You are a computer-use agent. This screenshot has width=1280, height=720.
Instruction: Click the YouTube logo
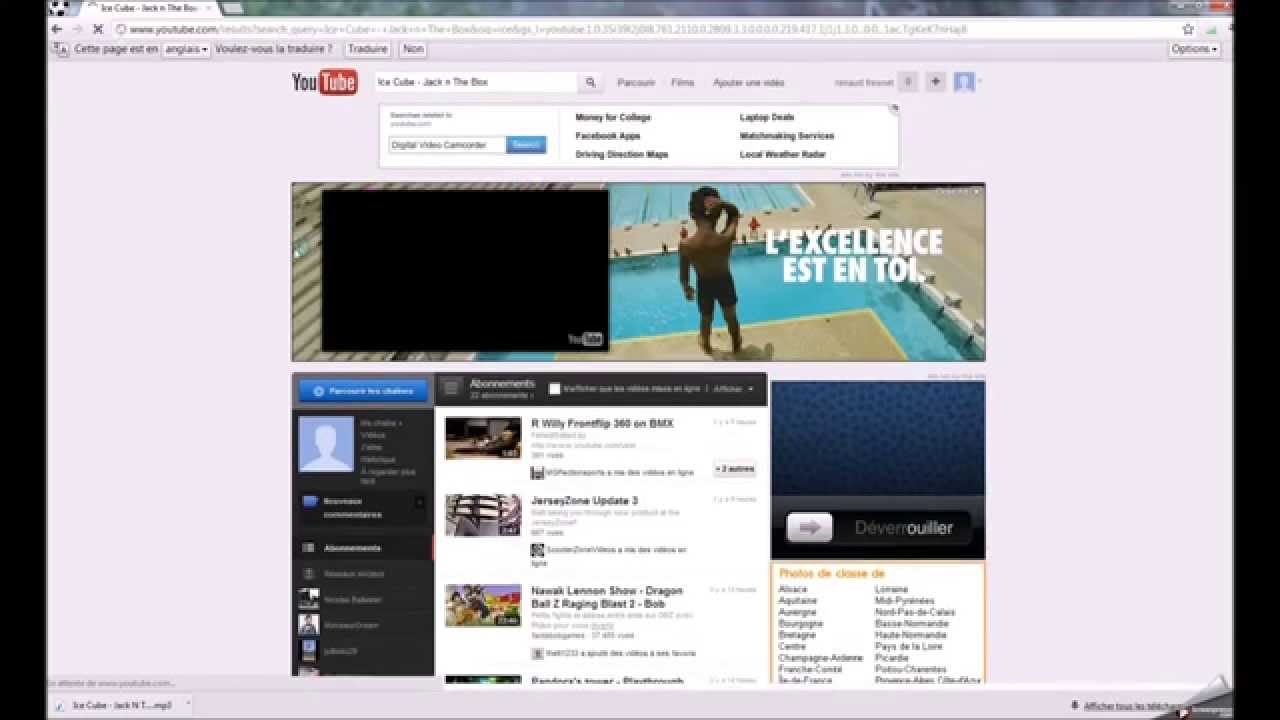324,82
